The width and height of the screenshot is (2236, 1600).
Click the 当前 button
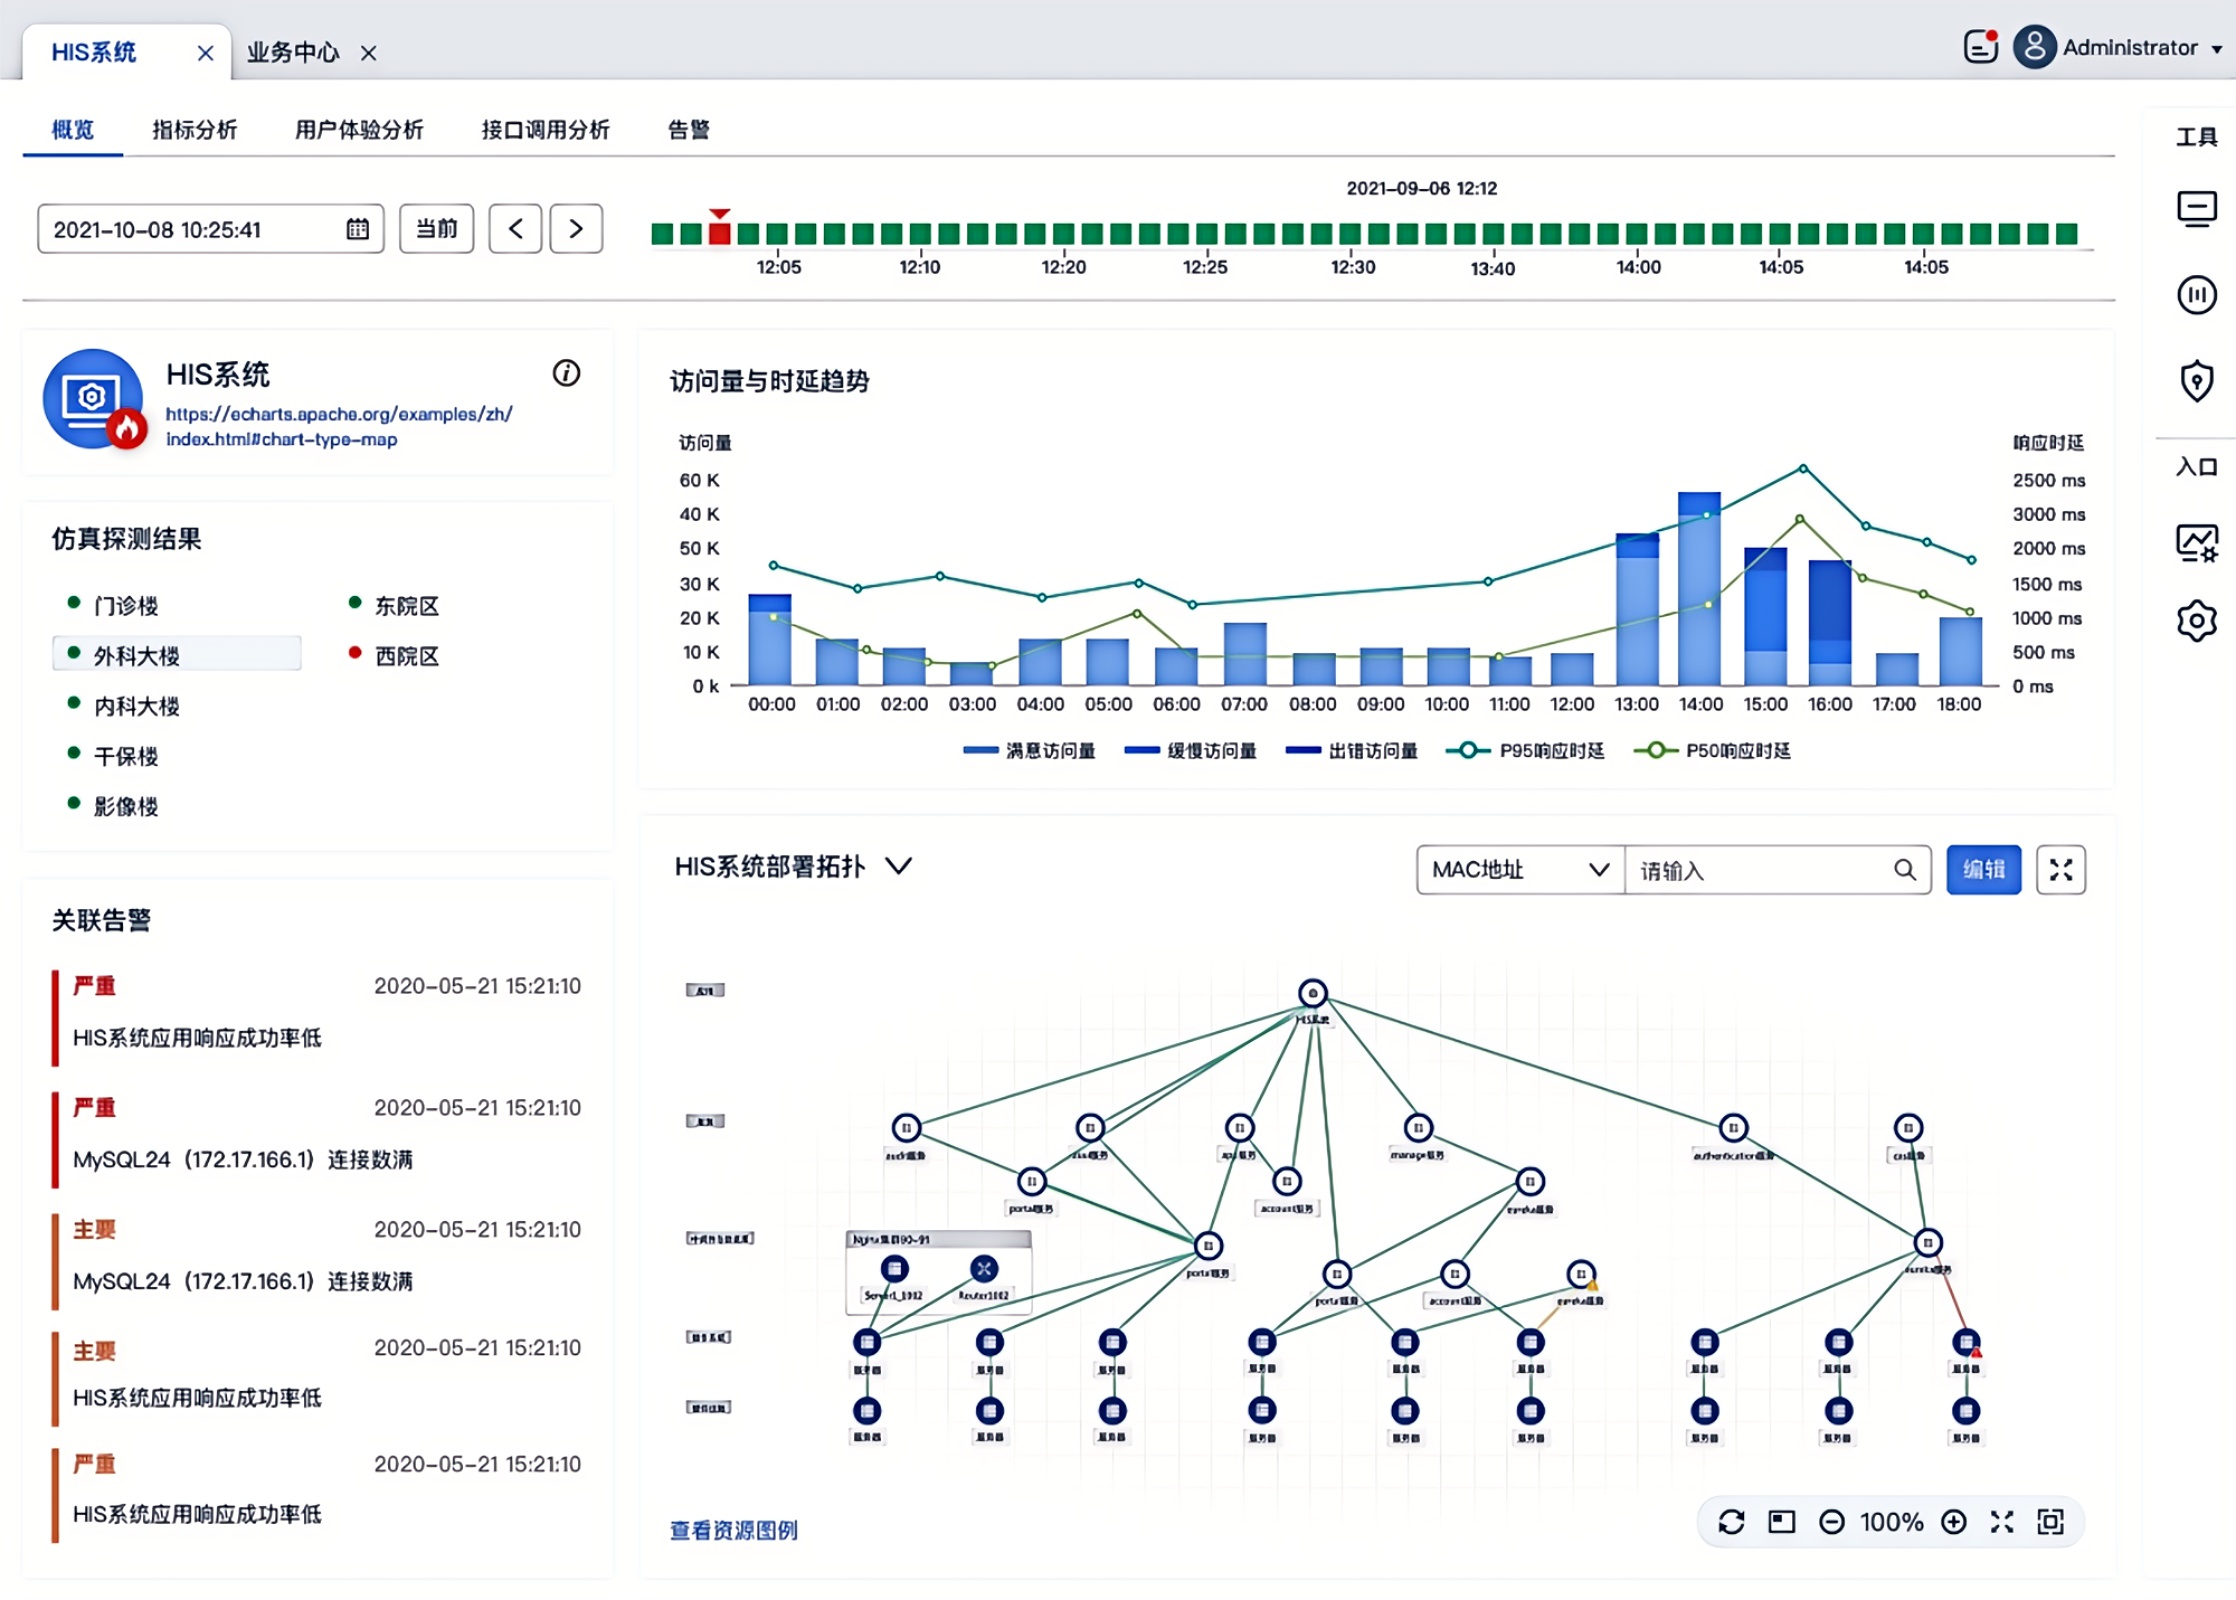tap(436, 229)
